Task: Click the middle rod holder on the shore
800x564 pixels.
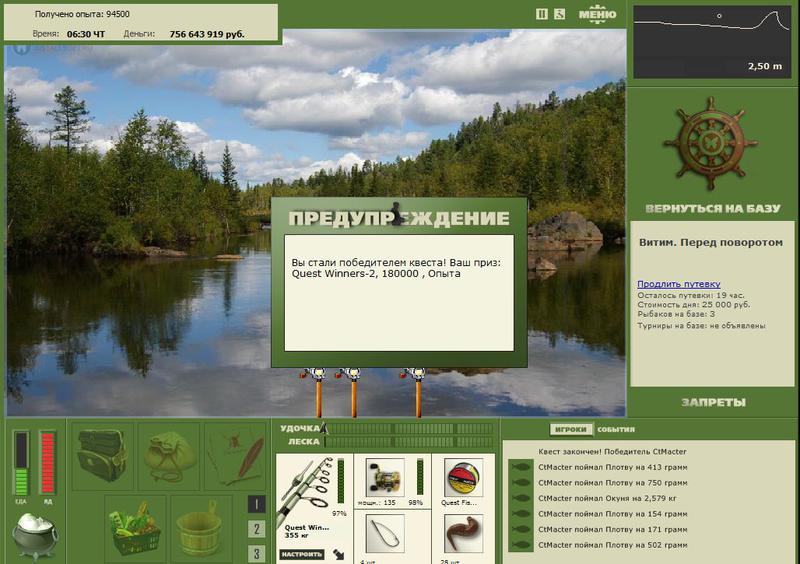Action: 353,392
